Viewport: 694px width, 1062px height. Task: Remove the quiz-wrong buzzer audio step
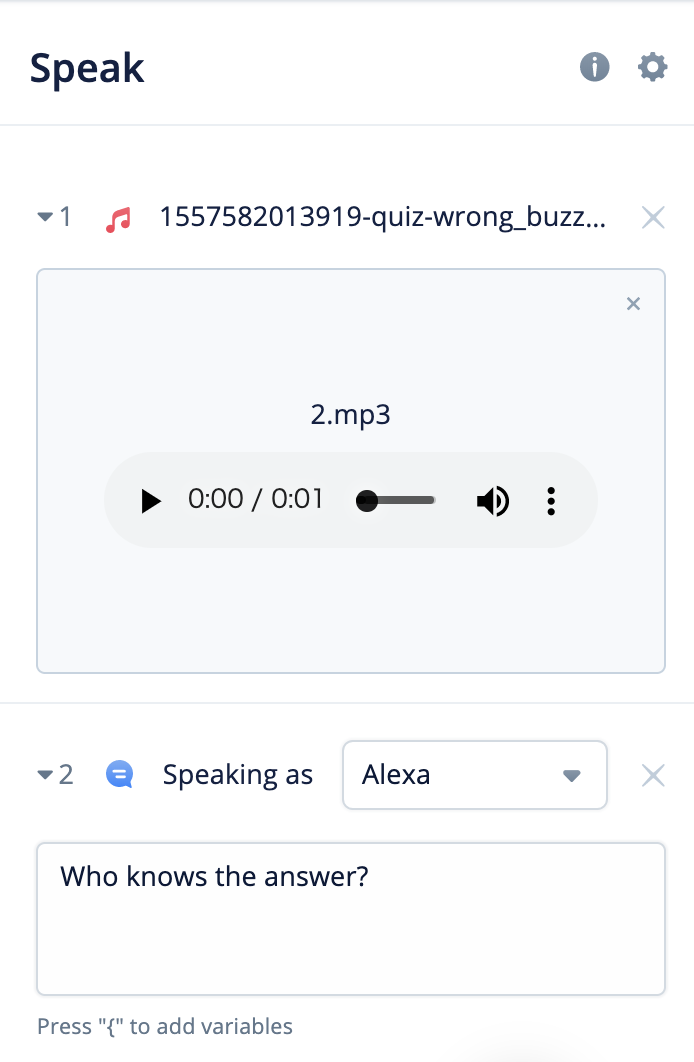click(x=653, y=217)
